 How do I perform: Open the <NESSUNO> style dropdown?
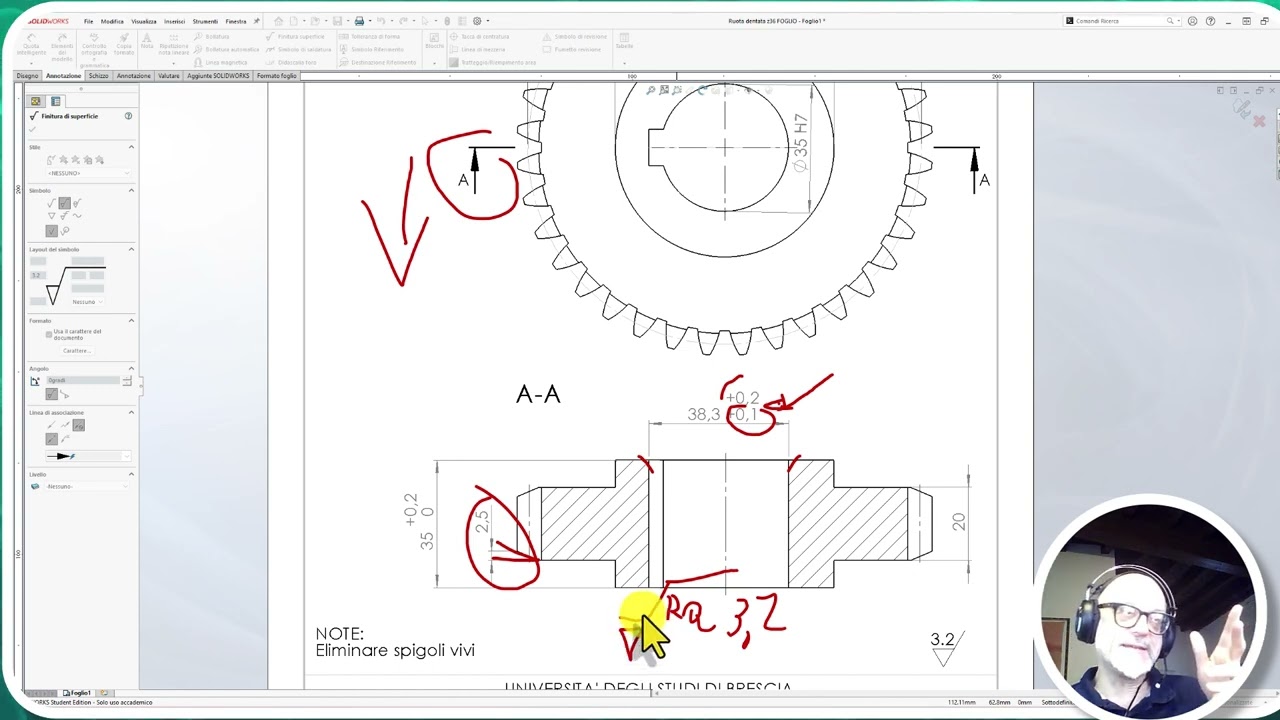88,173
